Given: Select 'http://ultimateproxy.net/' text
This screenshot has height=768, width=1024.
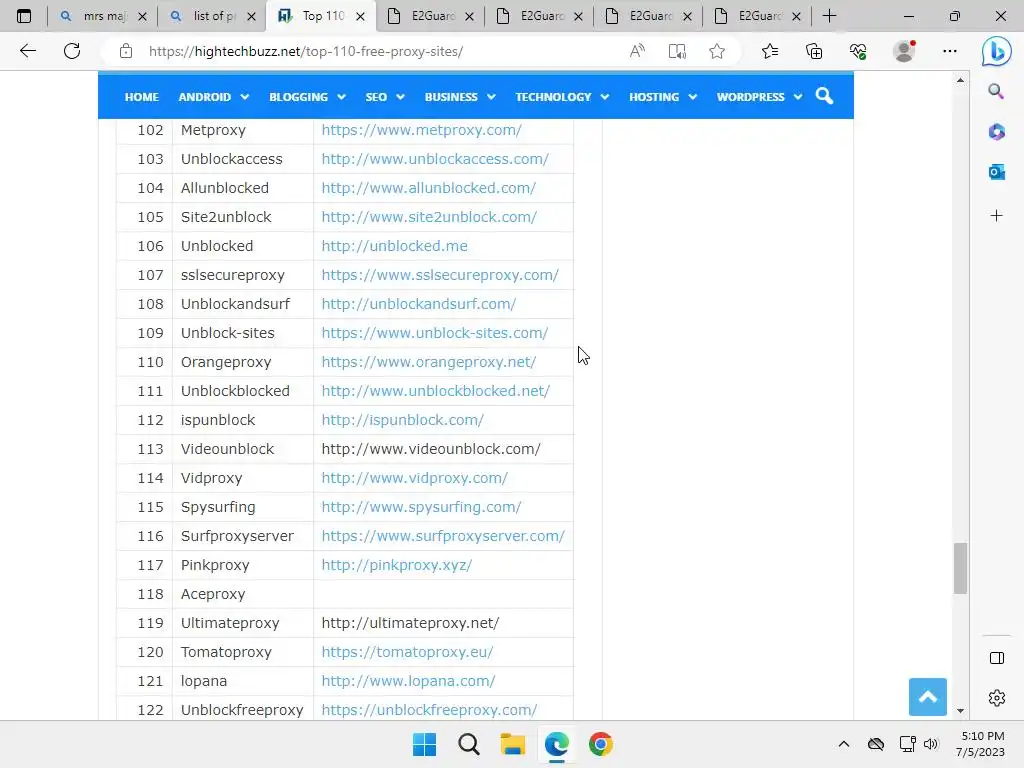Looking at the screenshot, I should 410,623.
